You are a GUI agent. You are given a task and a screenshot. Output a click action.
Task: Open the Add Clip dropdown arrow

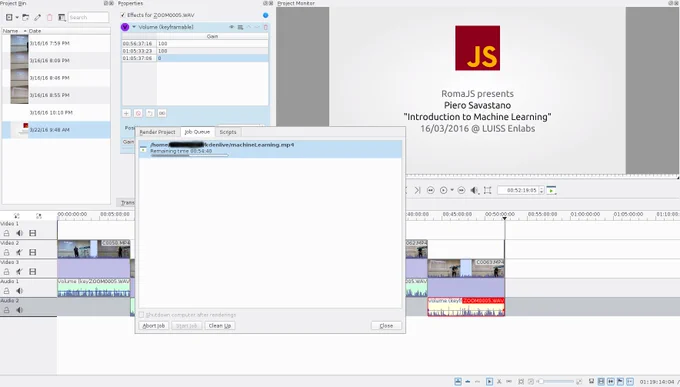pos(17,17)
